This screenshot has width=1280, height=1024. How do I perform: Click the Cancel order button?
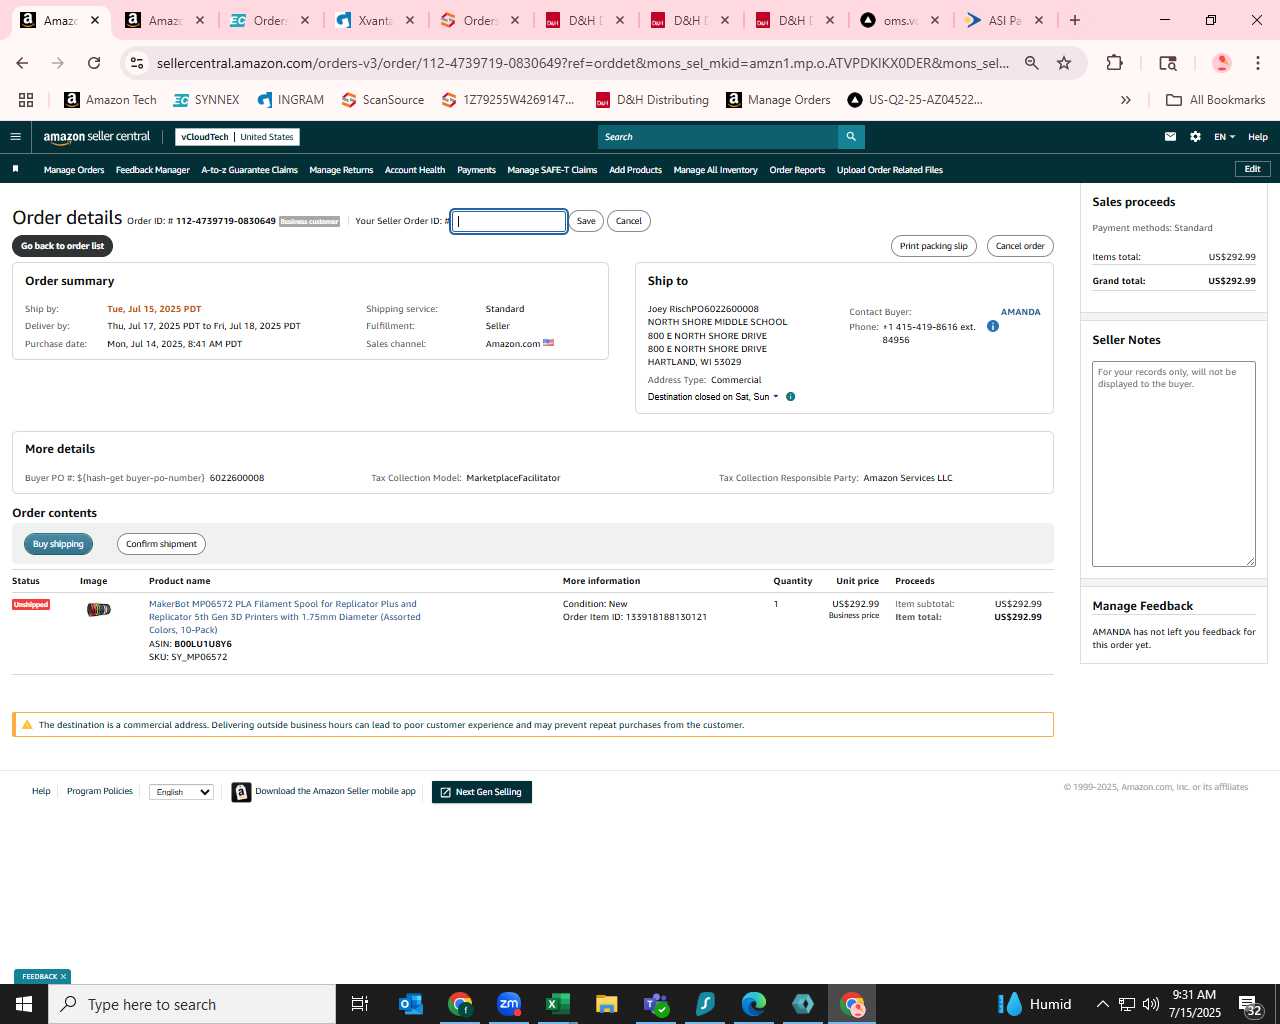(x=1020, y=246)
